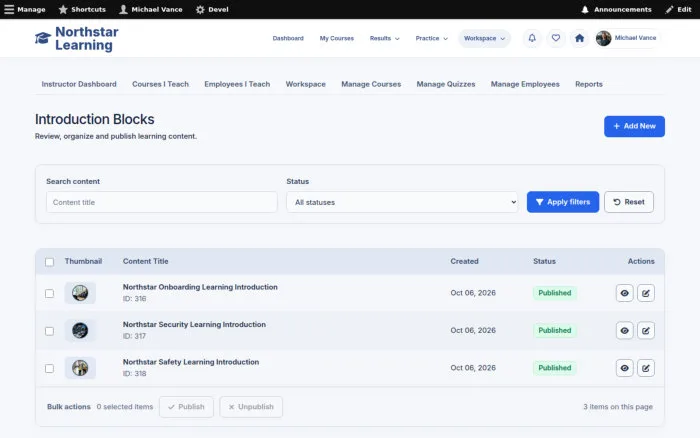Open Northstar Safety Learning Introduction title
The height and width of the screenshot is (438, 700).
[x=191, y=362]
